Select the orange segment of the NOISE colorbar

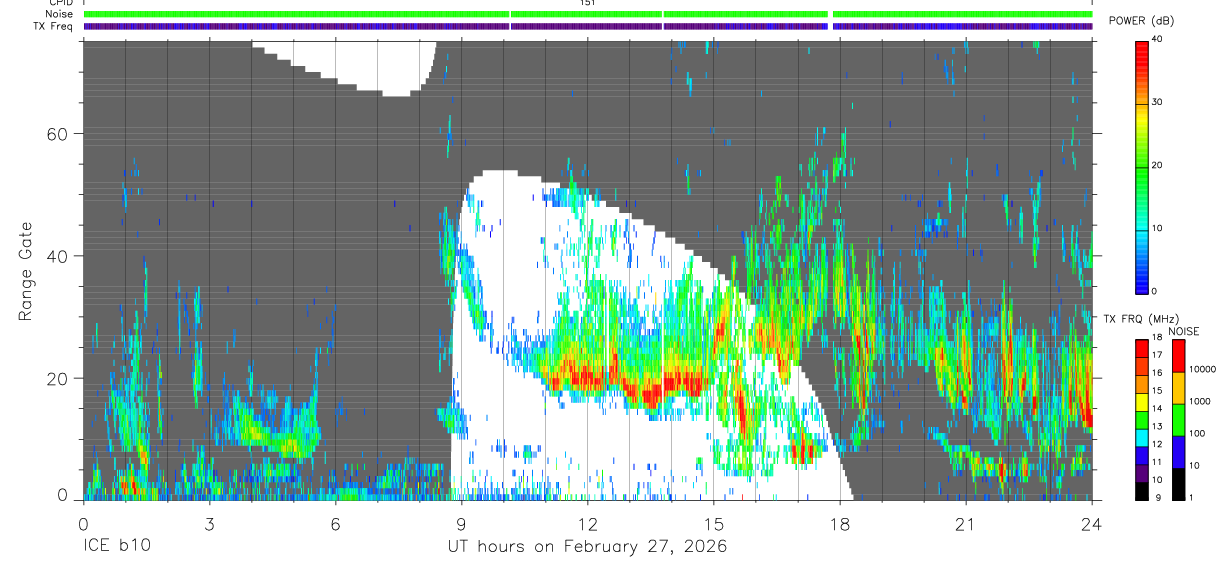click(x=1180, y=388)
